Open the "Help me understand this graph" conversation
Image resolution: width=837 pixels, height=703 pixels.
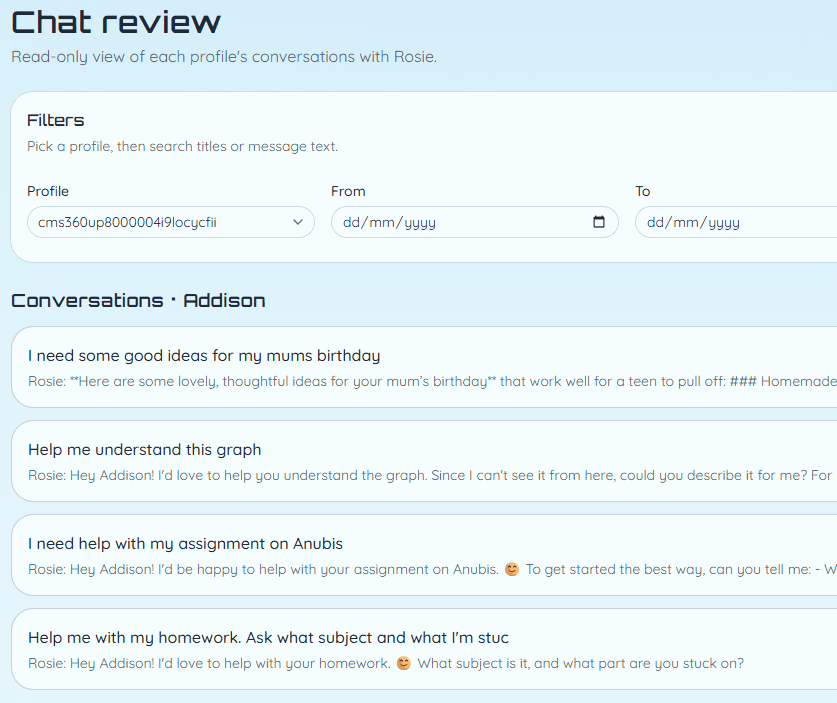pyautogui.click(x=424, y=461)
